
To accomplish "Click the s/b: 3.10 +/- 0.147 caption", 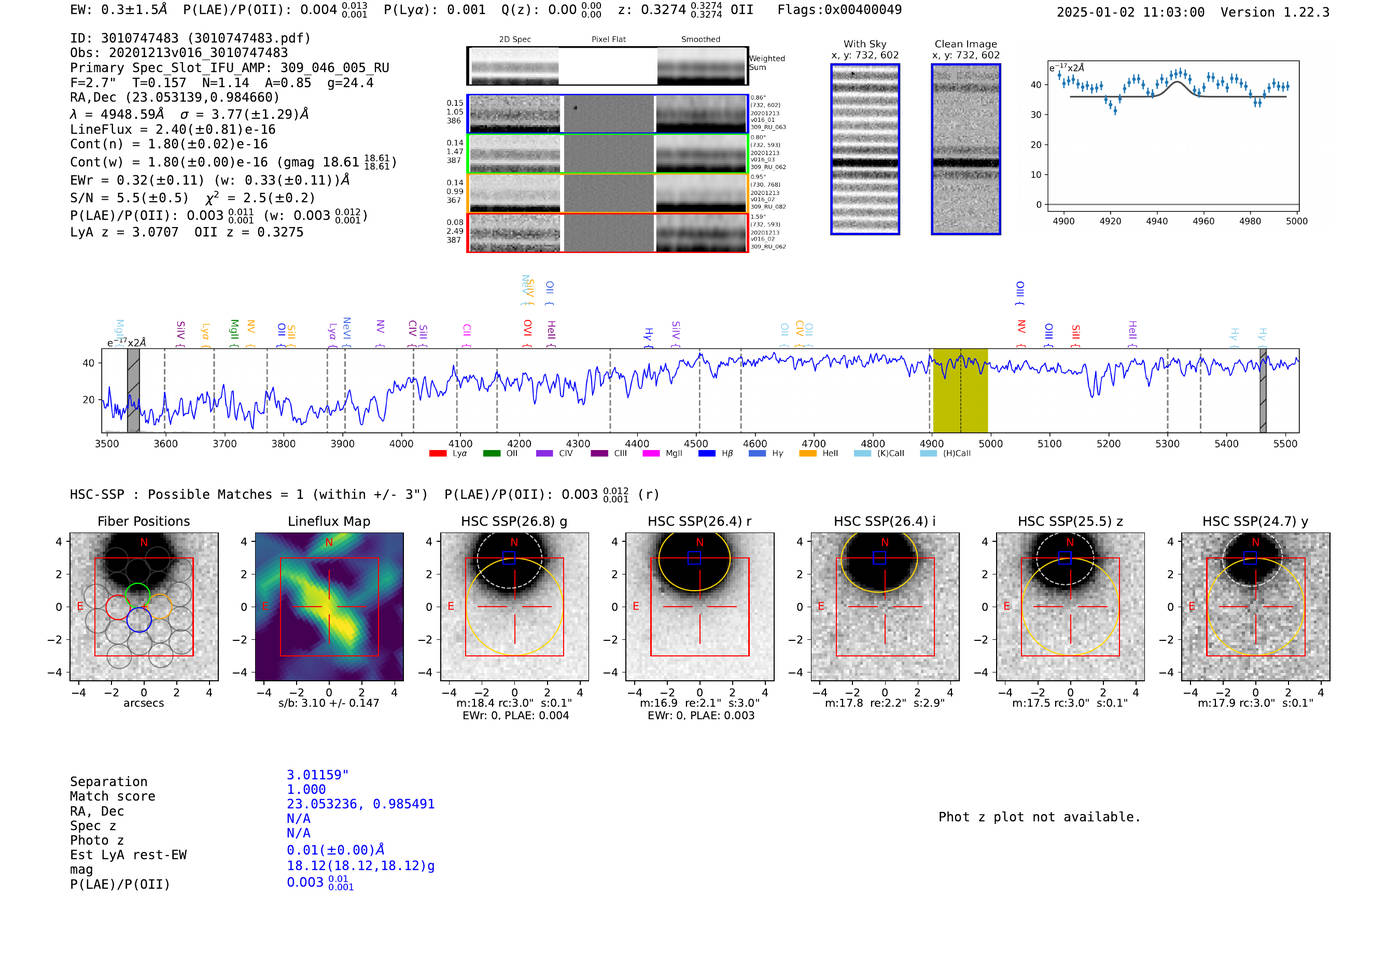I will (x=329, y=703).
